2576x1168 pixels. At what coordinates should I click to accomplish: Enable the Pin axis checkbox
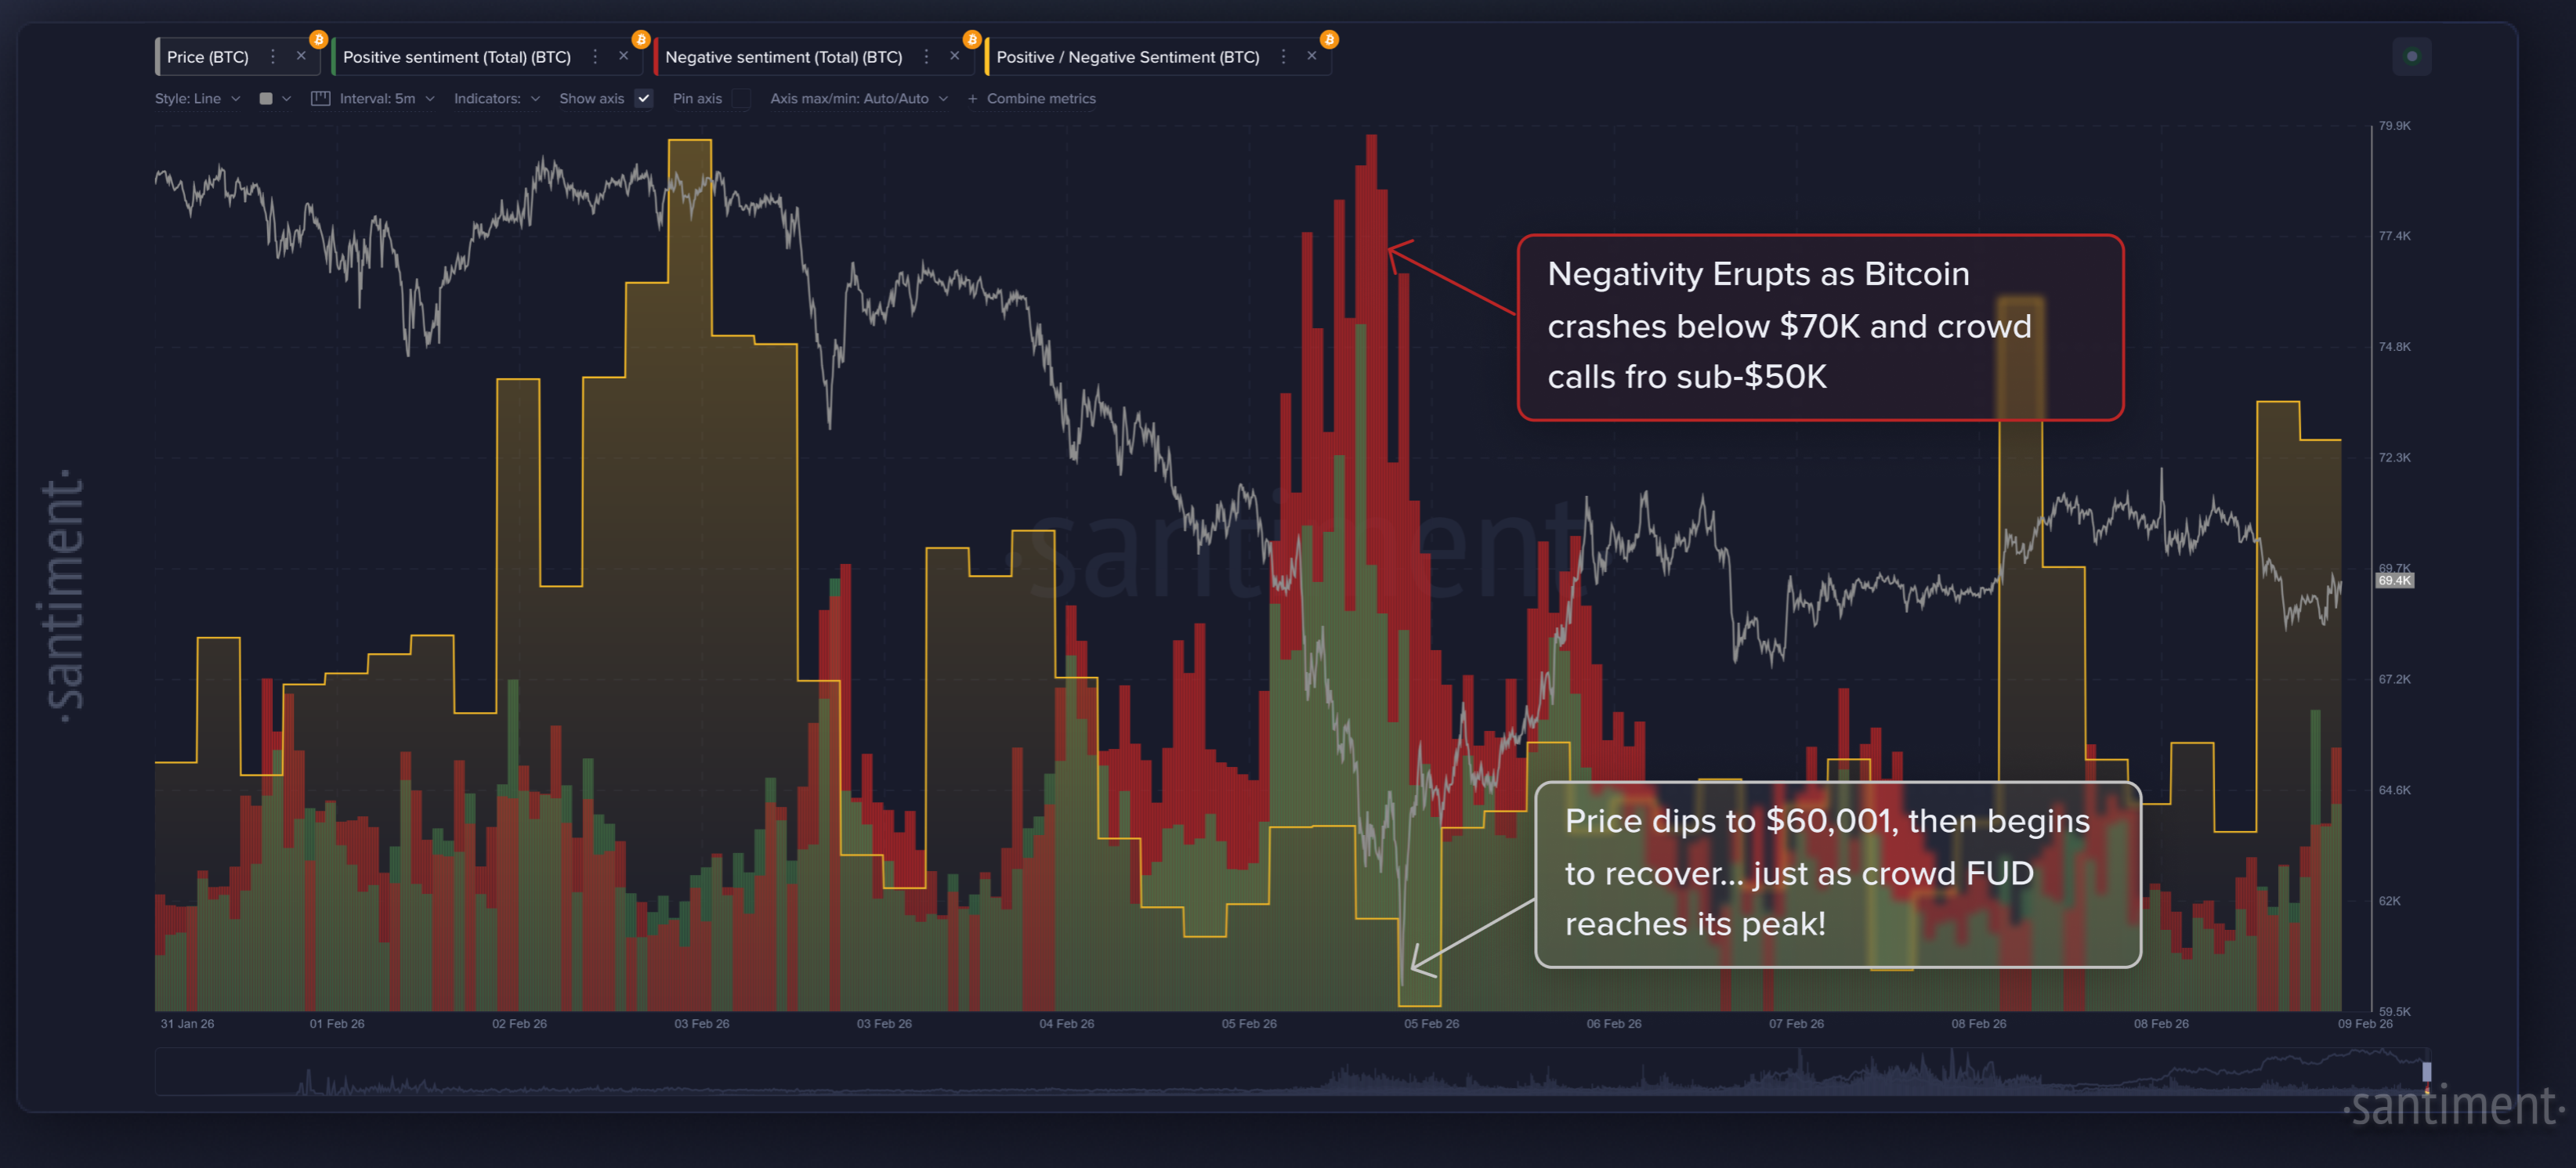[741, 98]
